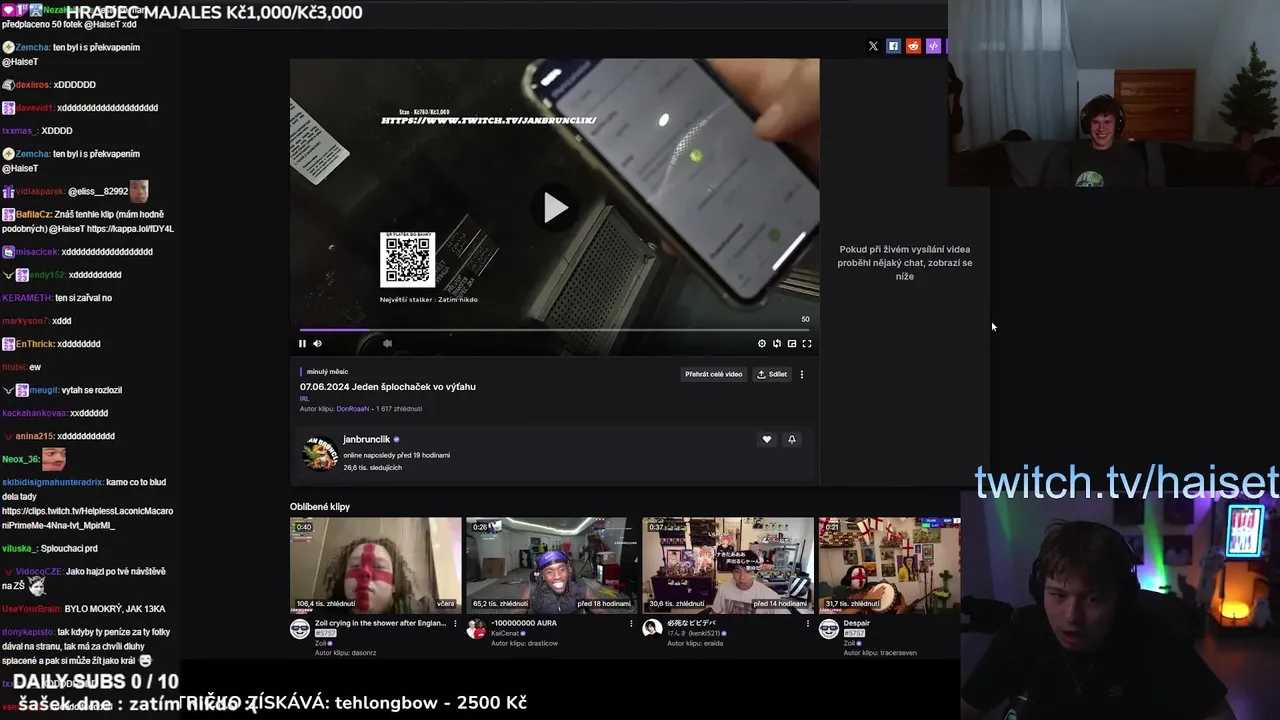This screenshot has height=720, width=1280.
Task: Enter fullscreen for the clip
Action: pos(807,344)
